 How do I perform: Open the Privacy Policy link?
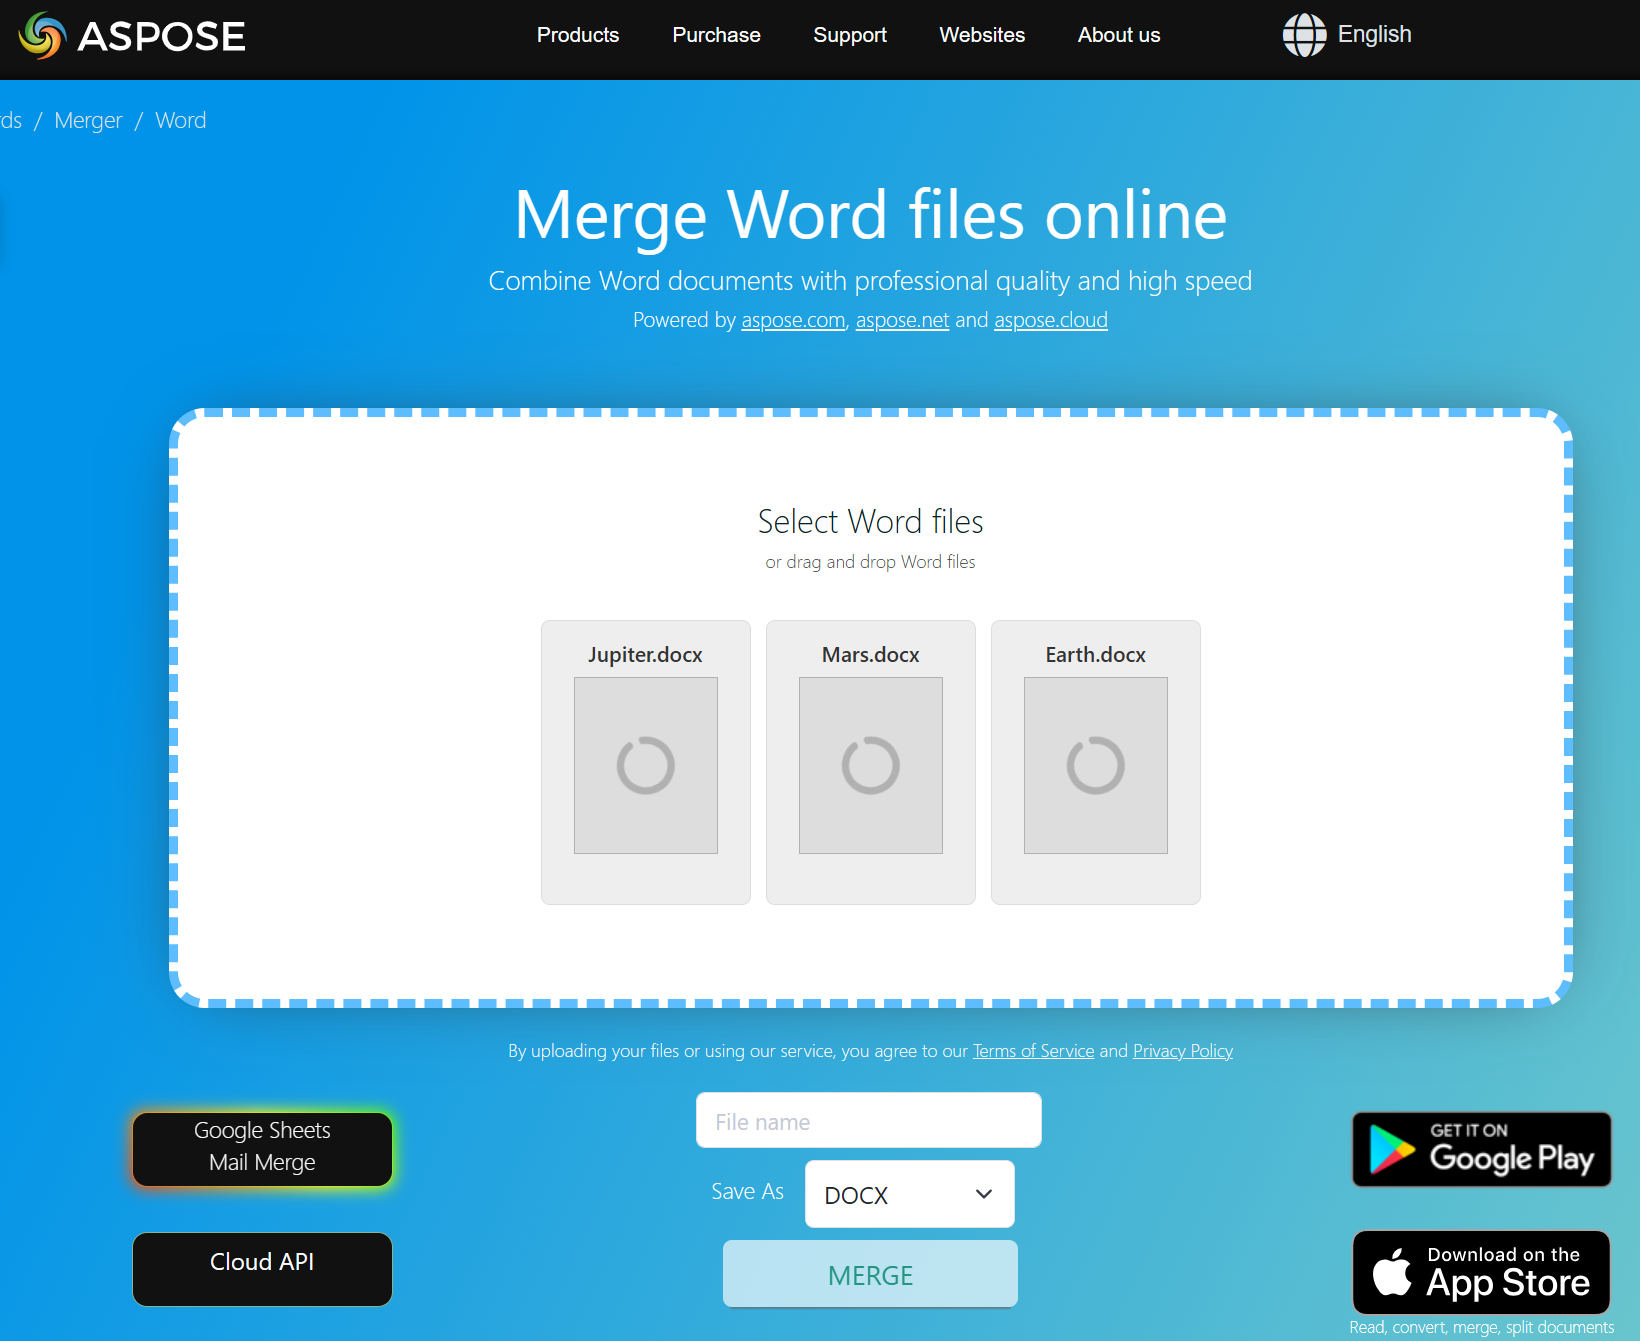[x=1183, y=1051]
